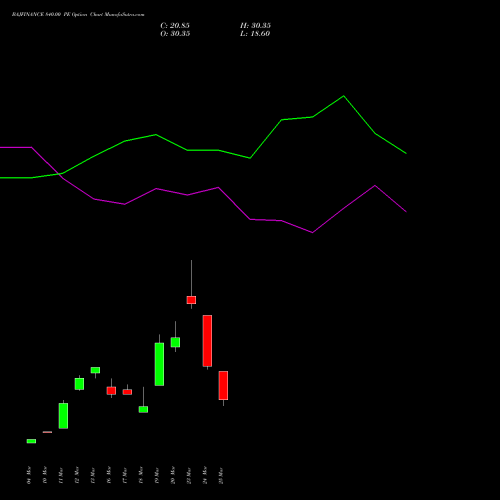Click the close value C: 20.85
Viewport: 500px width, 500px height.
(175, 26)
